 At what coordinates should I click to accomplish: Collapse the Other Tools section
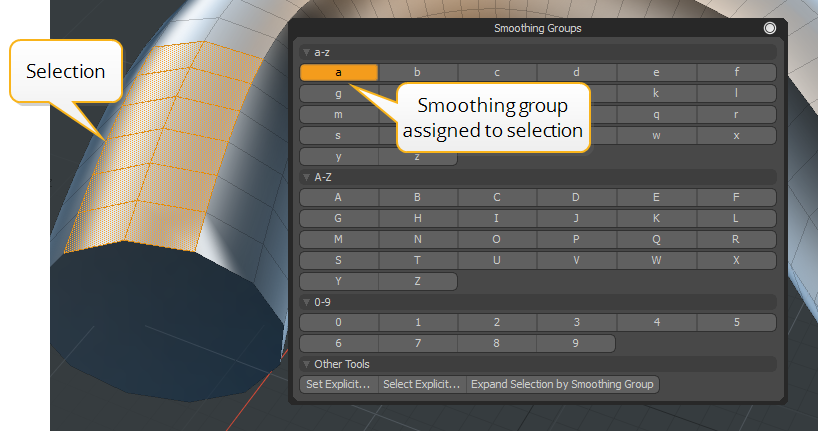point(307,364)
